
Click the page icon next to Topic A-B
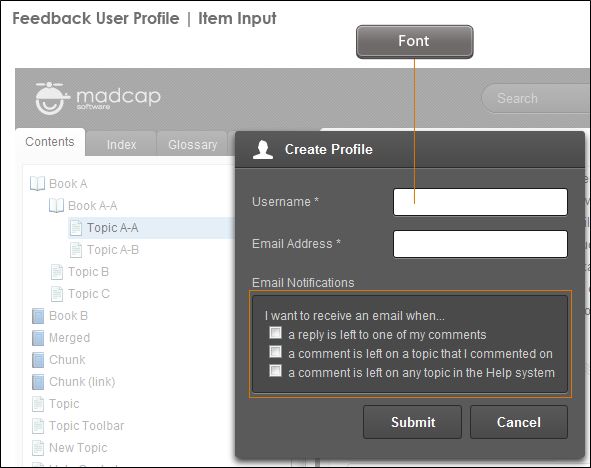coord(76,250)
